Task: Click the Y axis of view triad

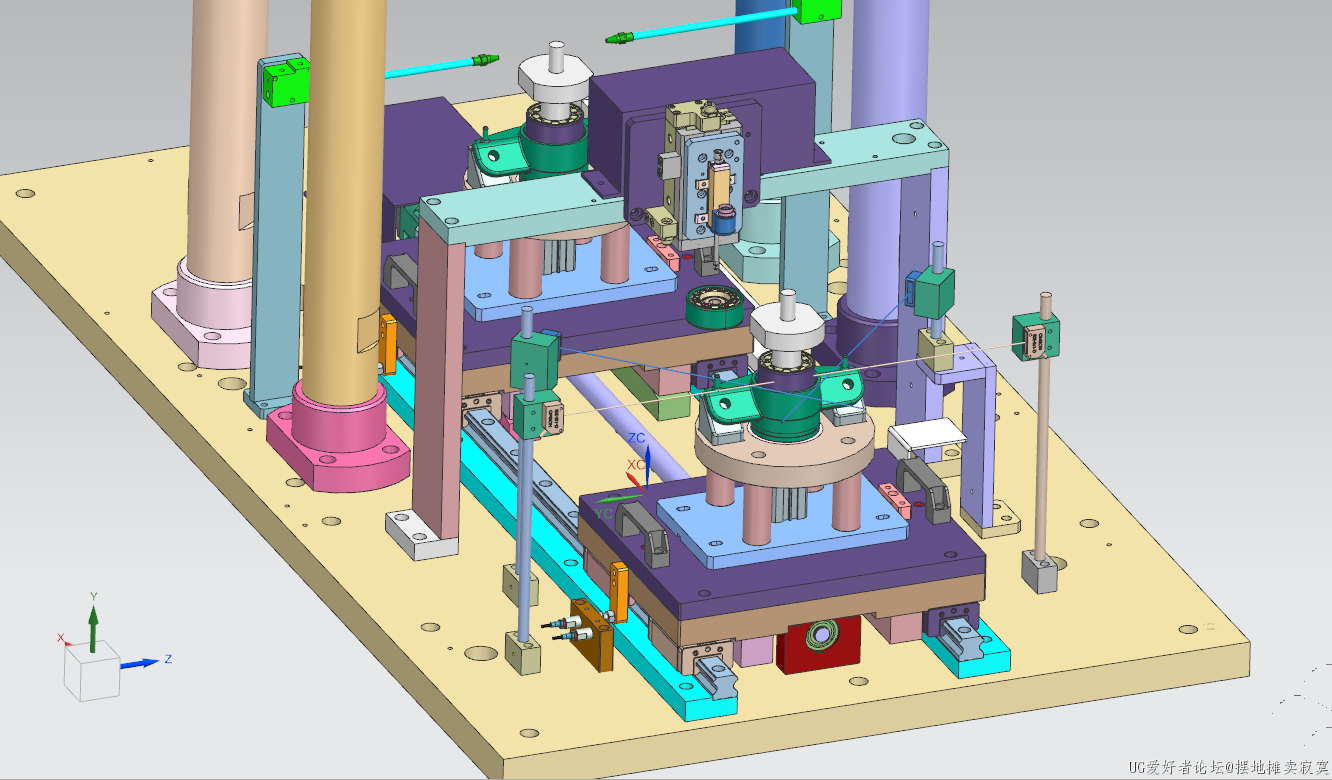Action: (93, 625)
